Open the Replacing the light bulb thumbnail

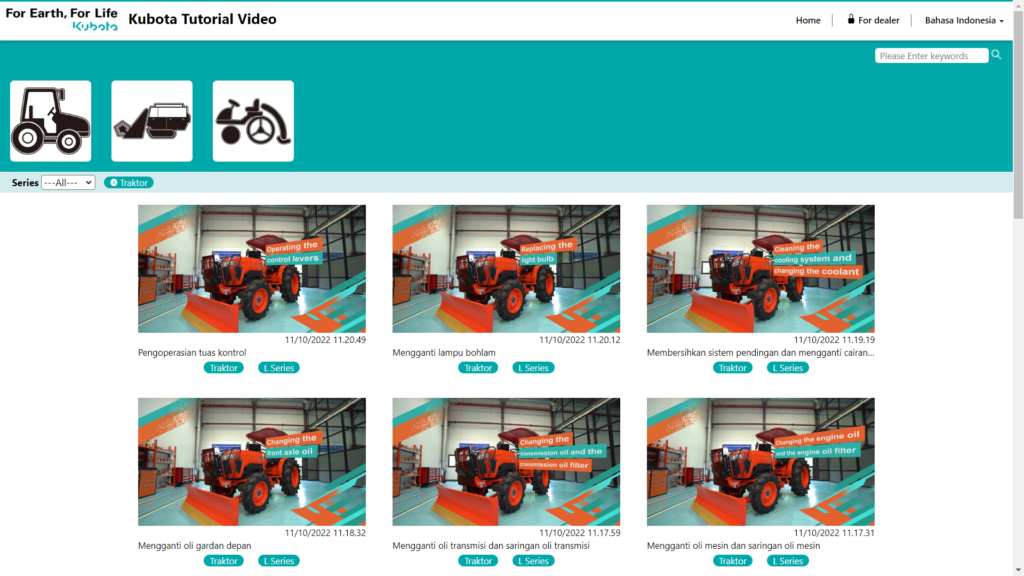pos(506,269)
